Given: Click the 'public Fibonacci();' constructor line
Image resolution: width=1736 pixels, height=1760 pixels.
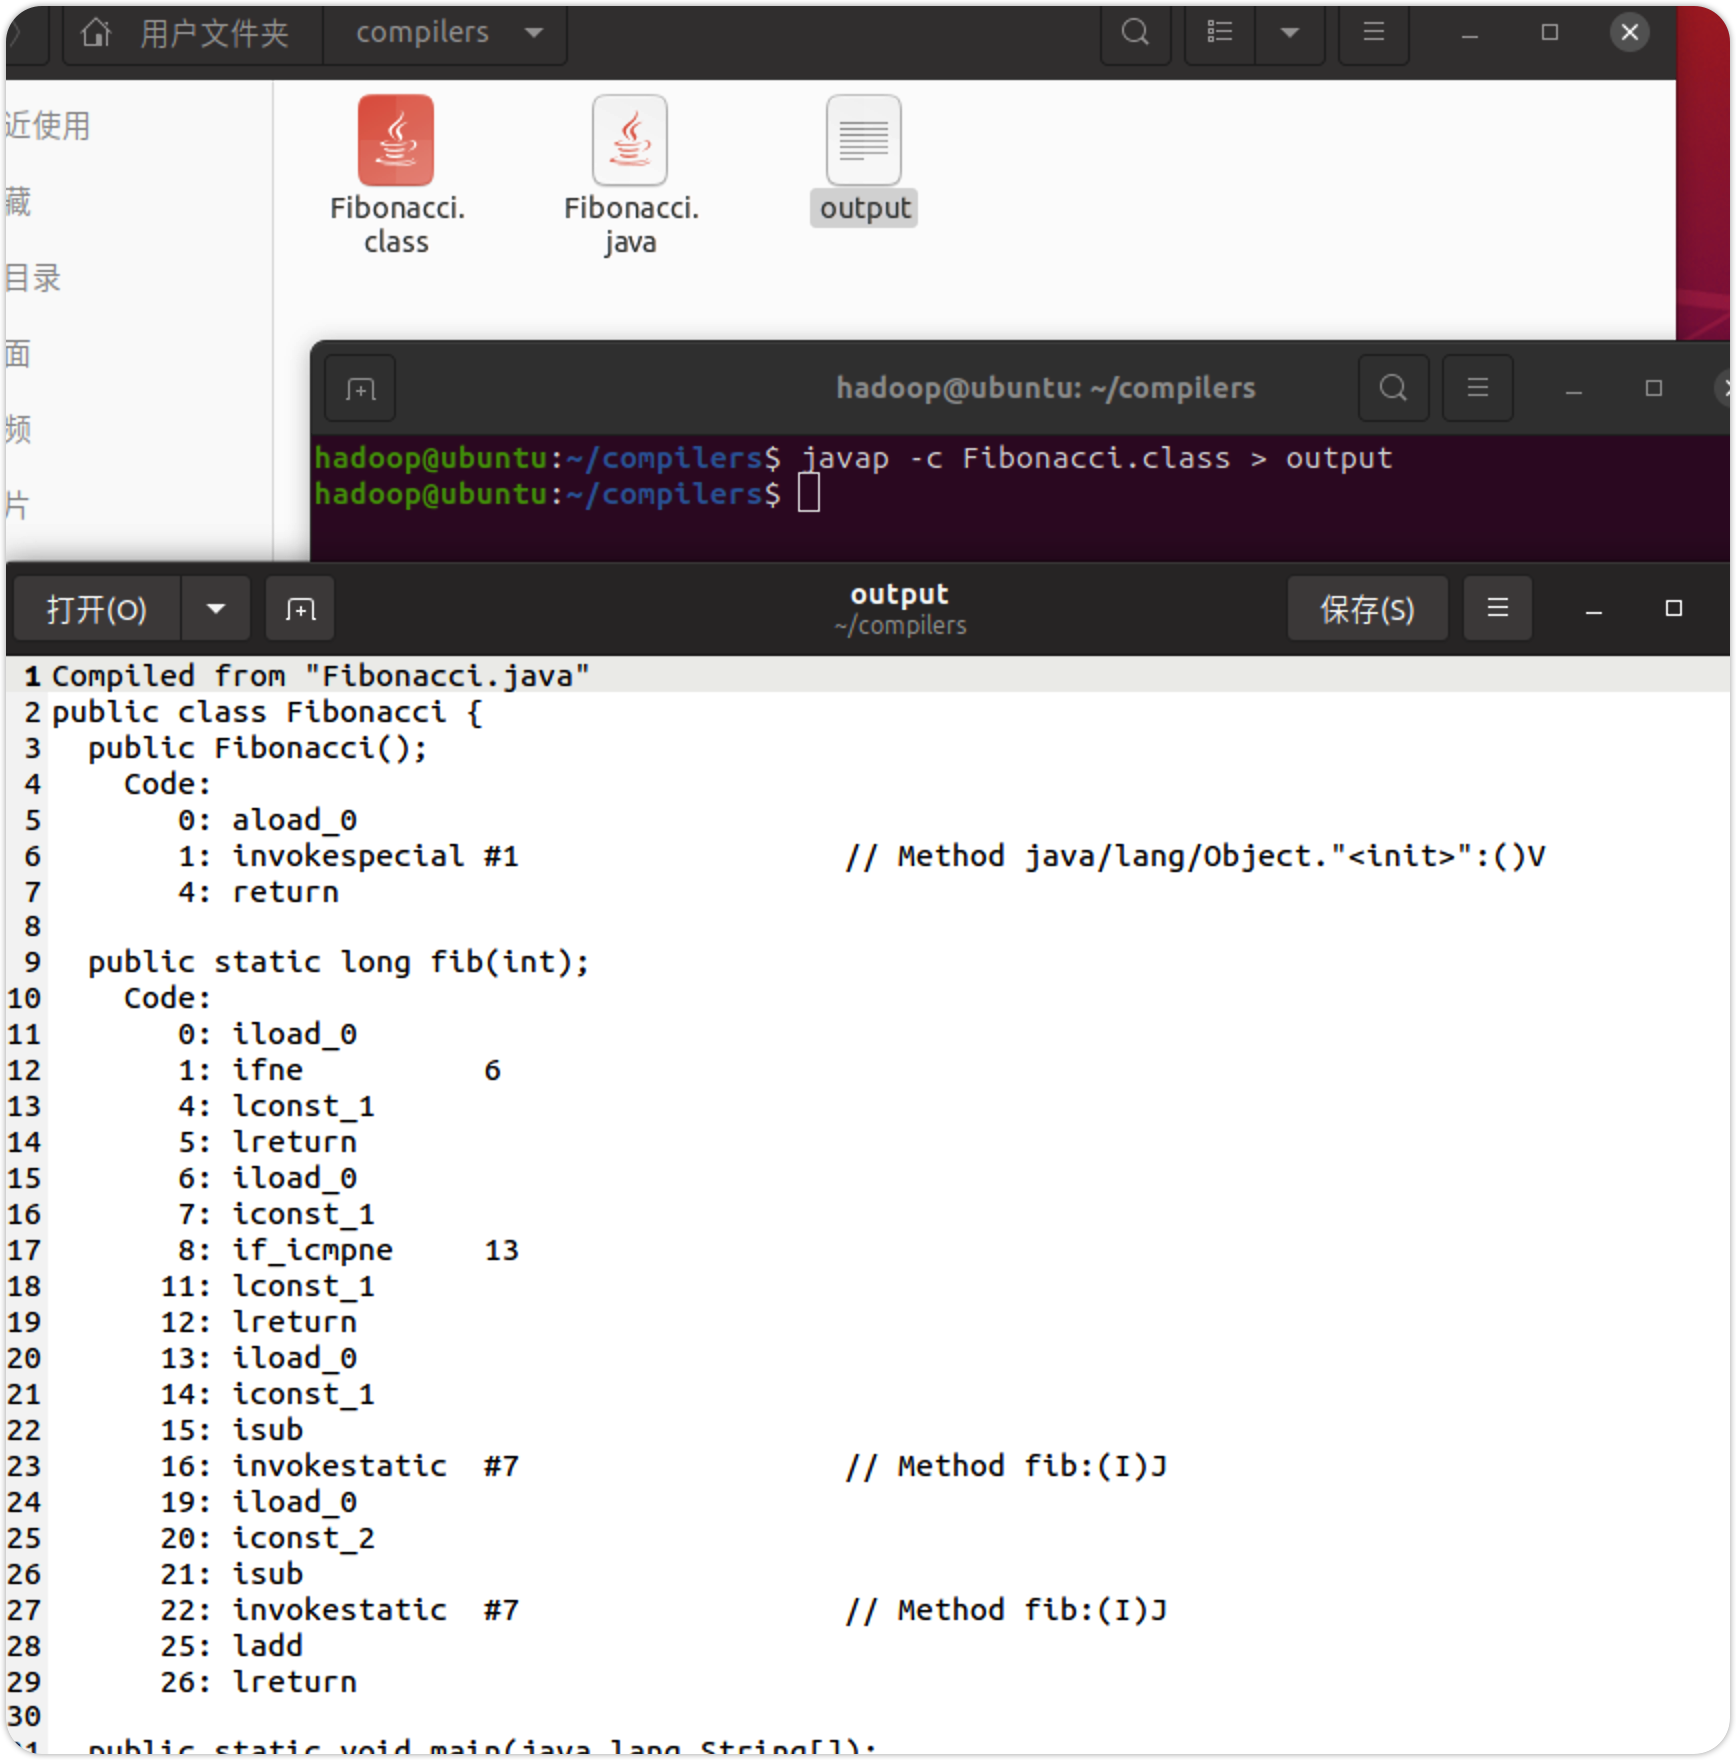Looking at the screenshot, I should pos(258,748).
